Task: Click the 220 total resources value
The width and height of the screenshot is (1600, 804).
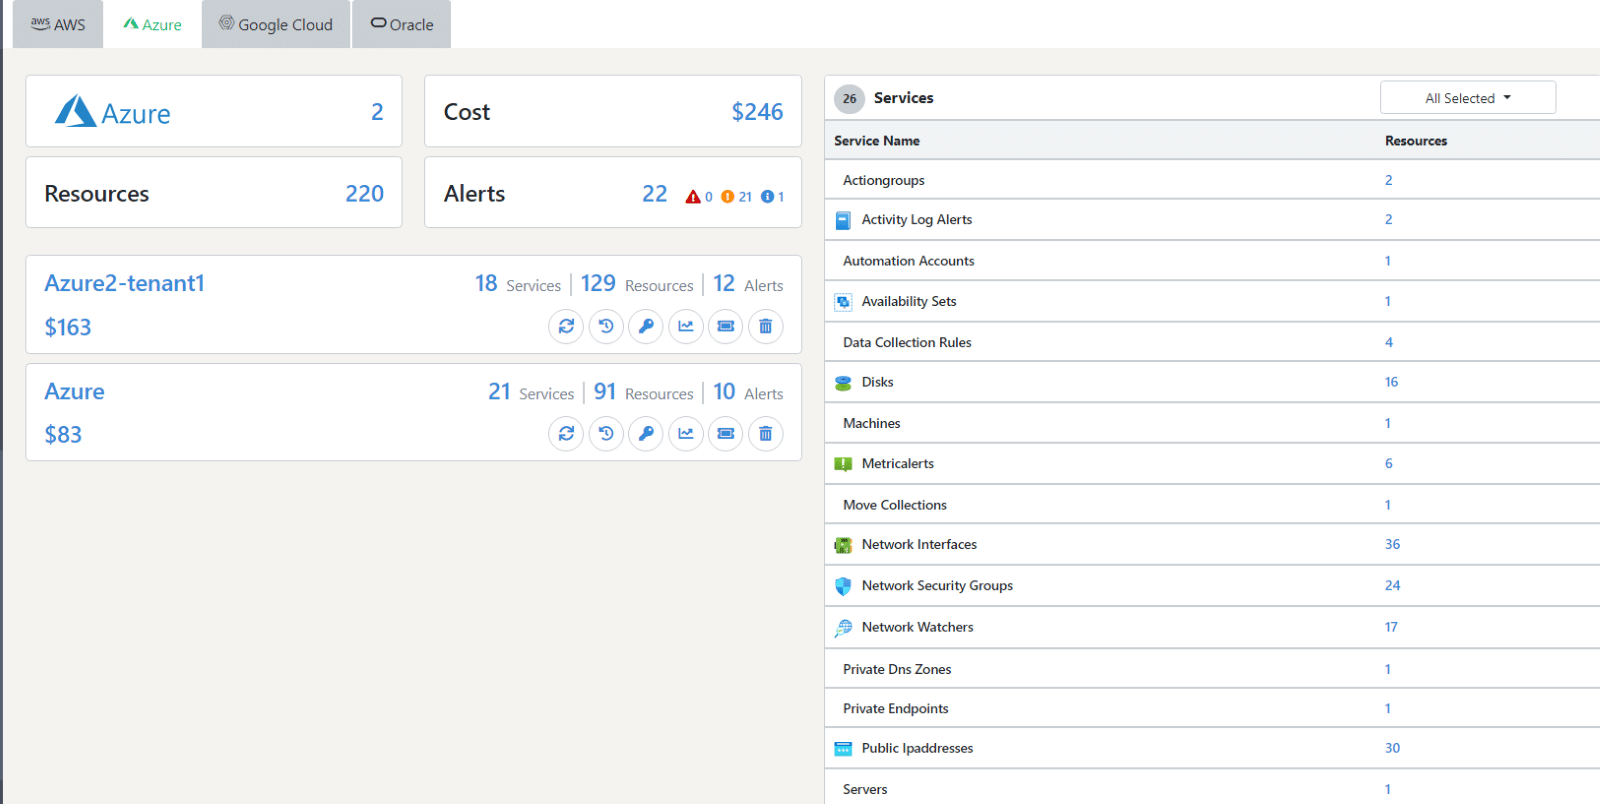Action: click(x=364, y=193)
